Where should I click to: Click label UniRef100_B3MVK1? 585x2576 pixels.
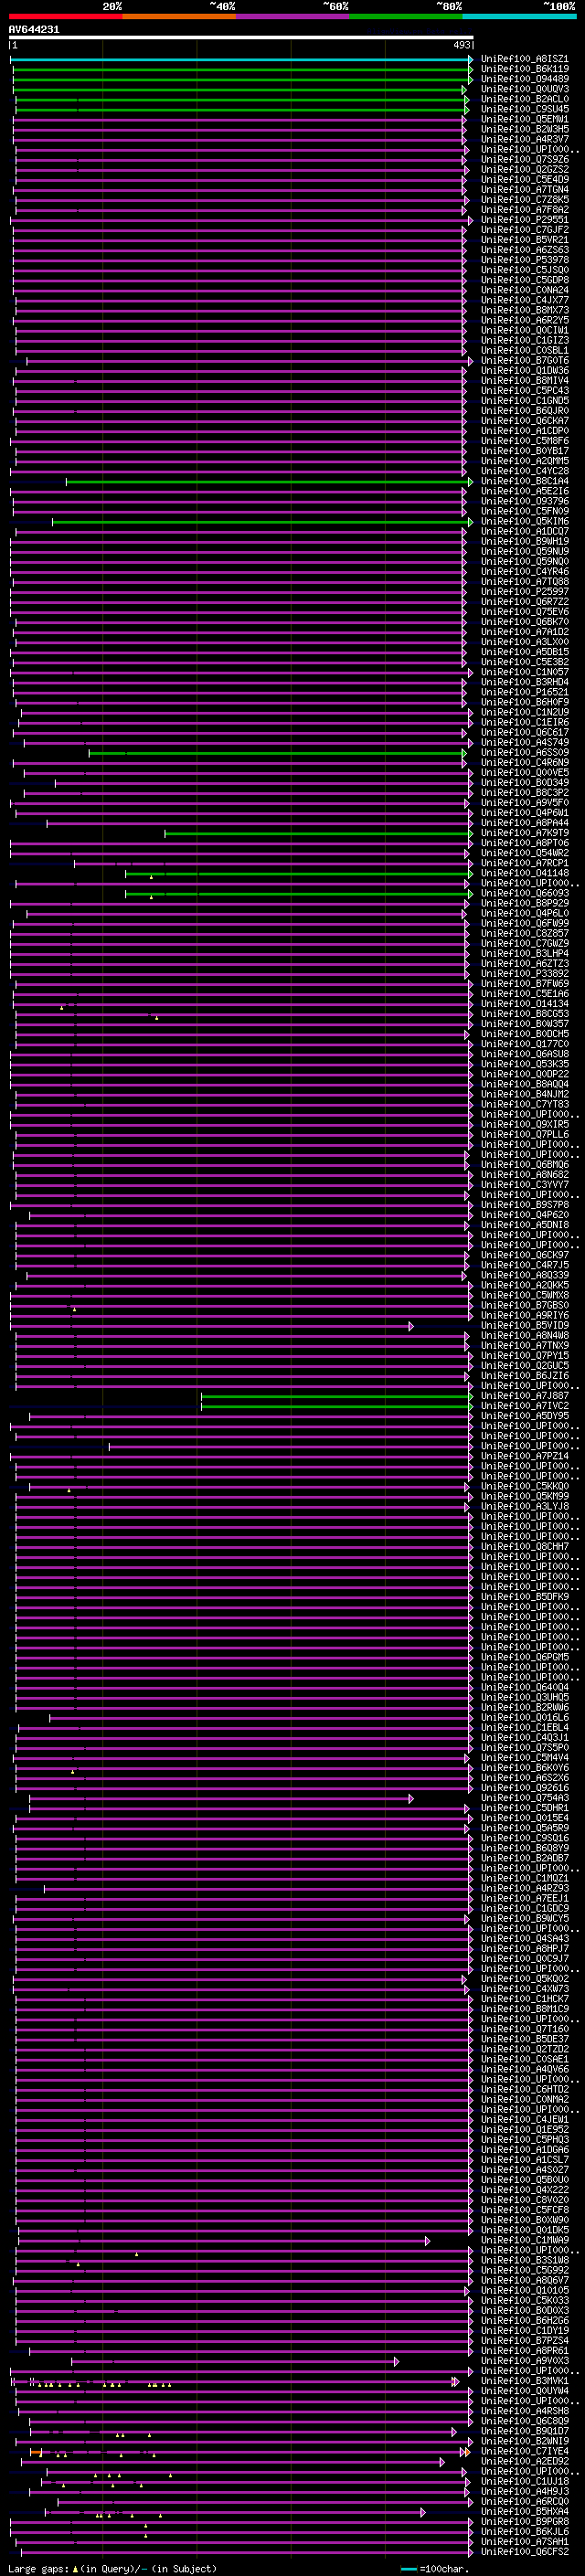coord(524,2381)
